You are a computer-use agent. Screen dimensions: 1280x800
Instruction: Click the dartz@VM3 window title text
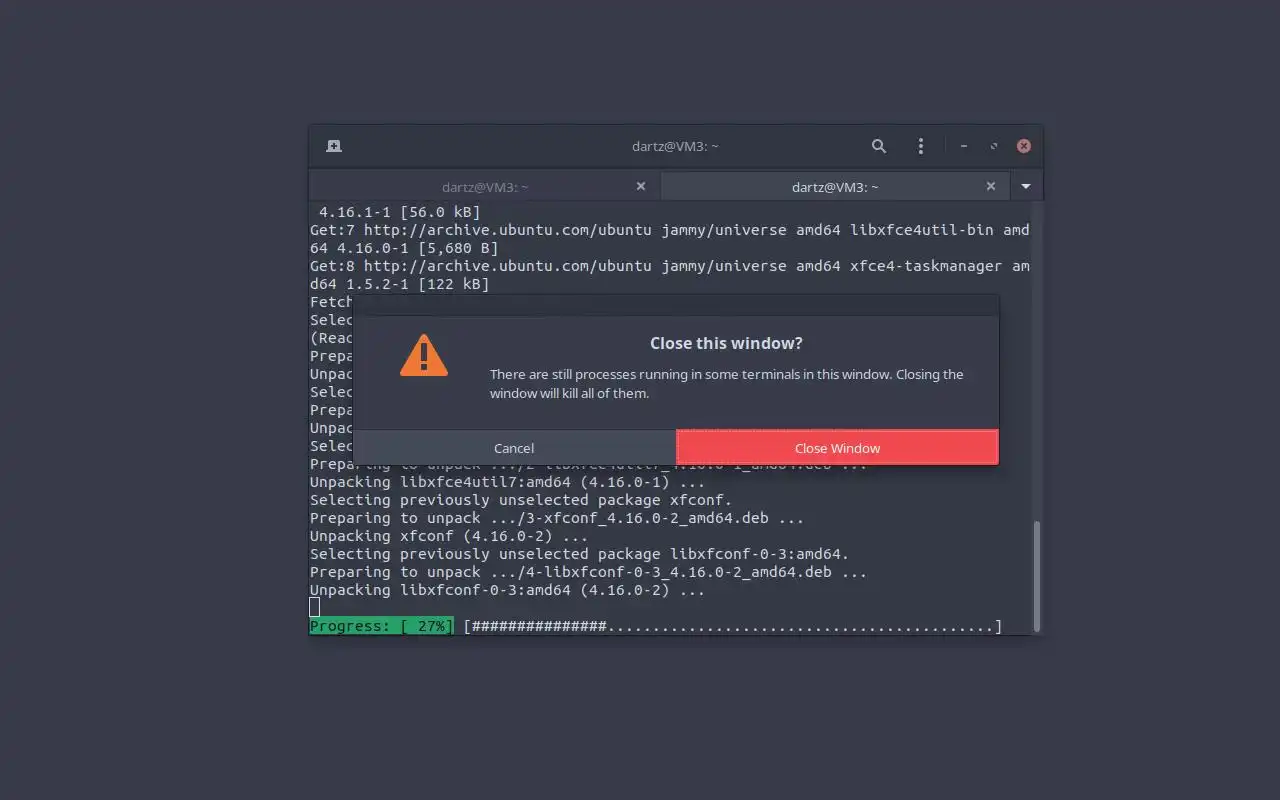pos(675,146)
